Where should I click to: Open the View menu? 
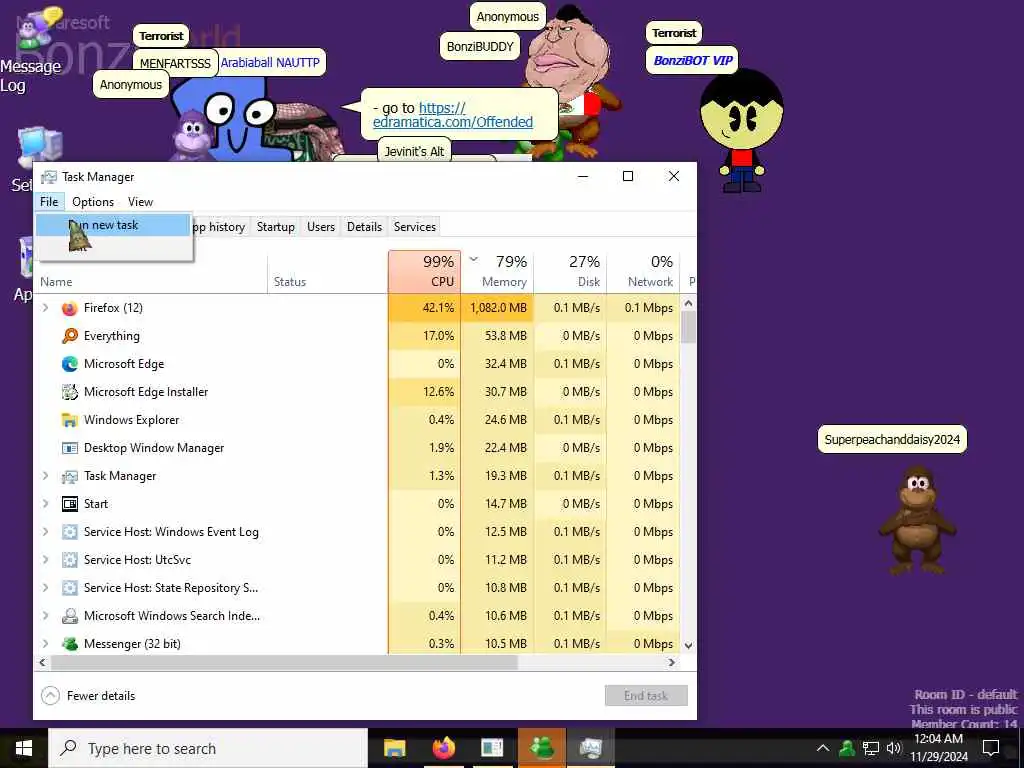(x=140, y=202)
